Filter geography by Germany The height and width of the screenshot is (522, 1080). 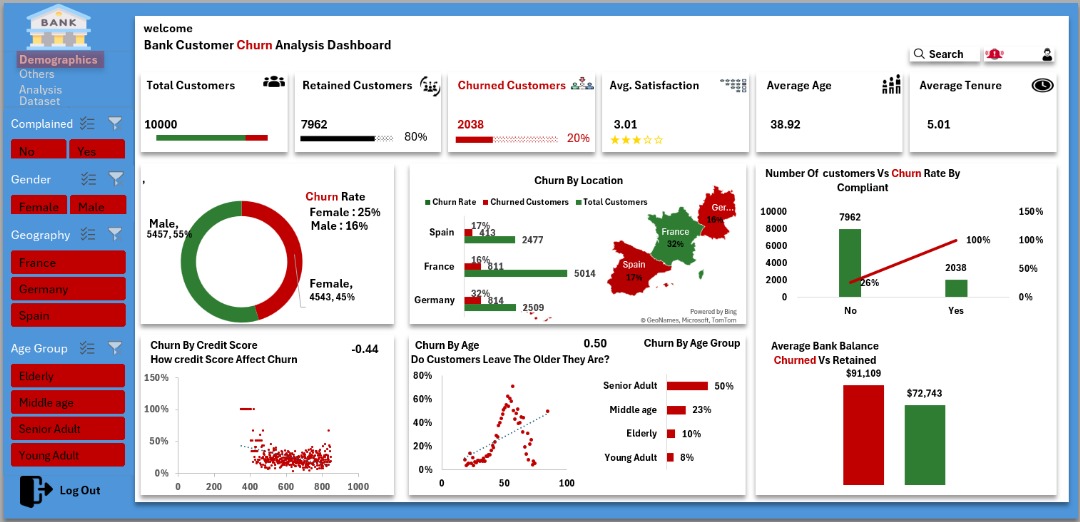click(68, 289)
